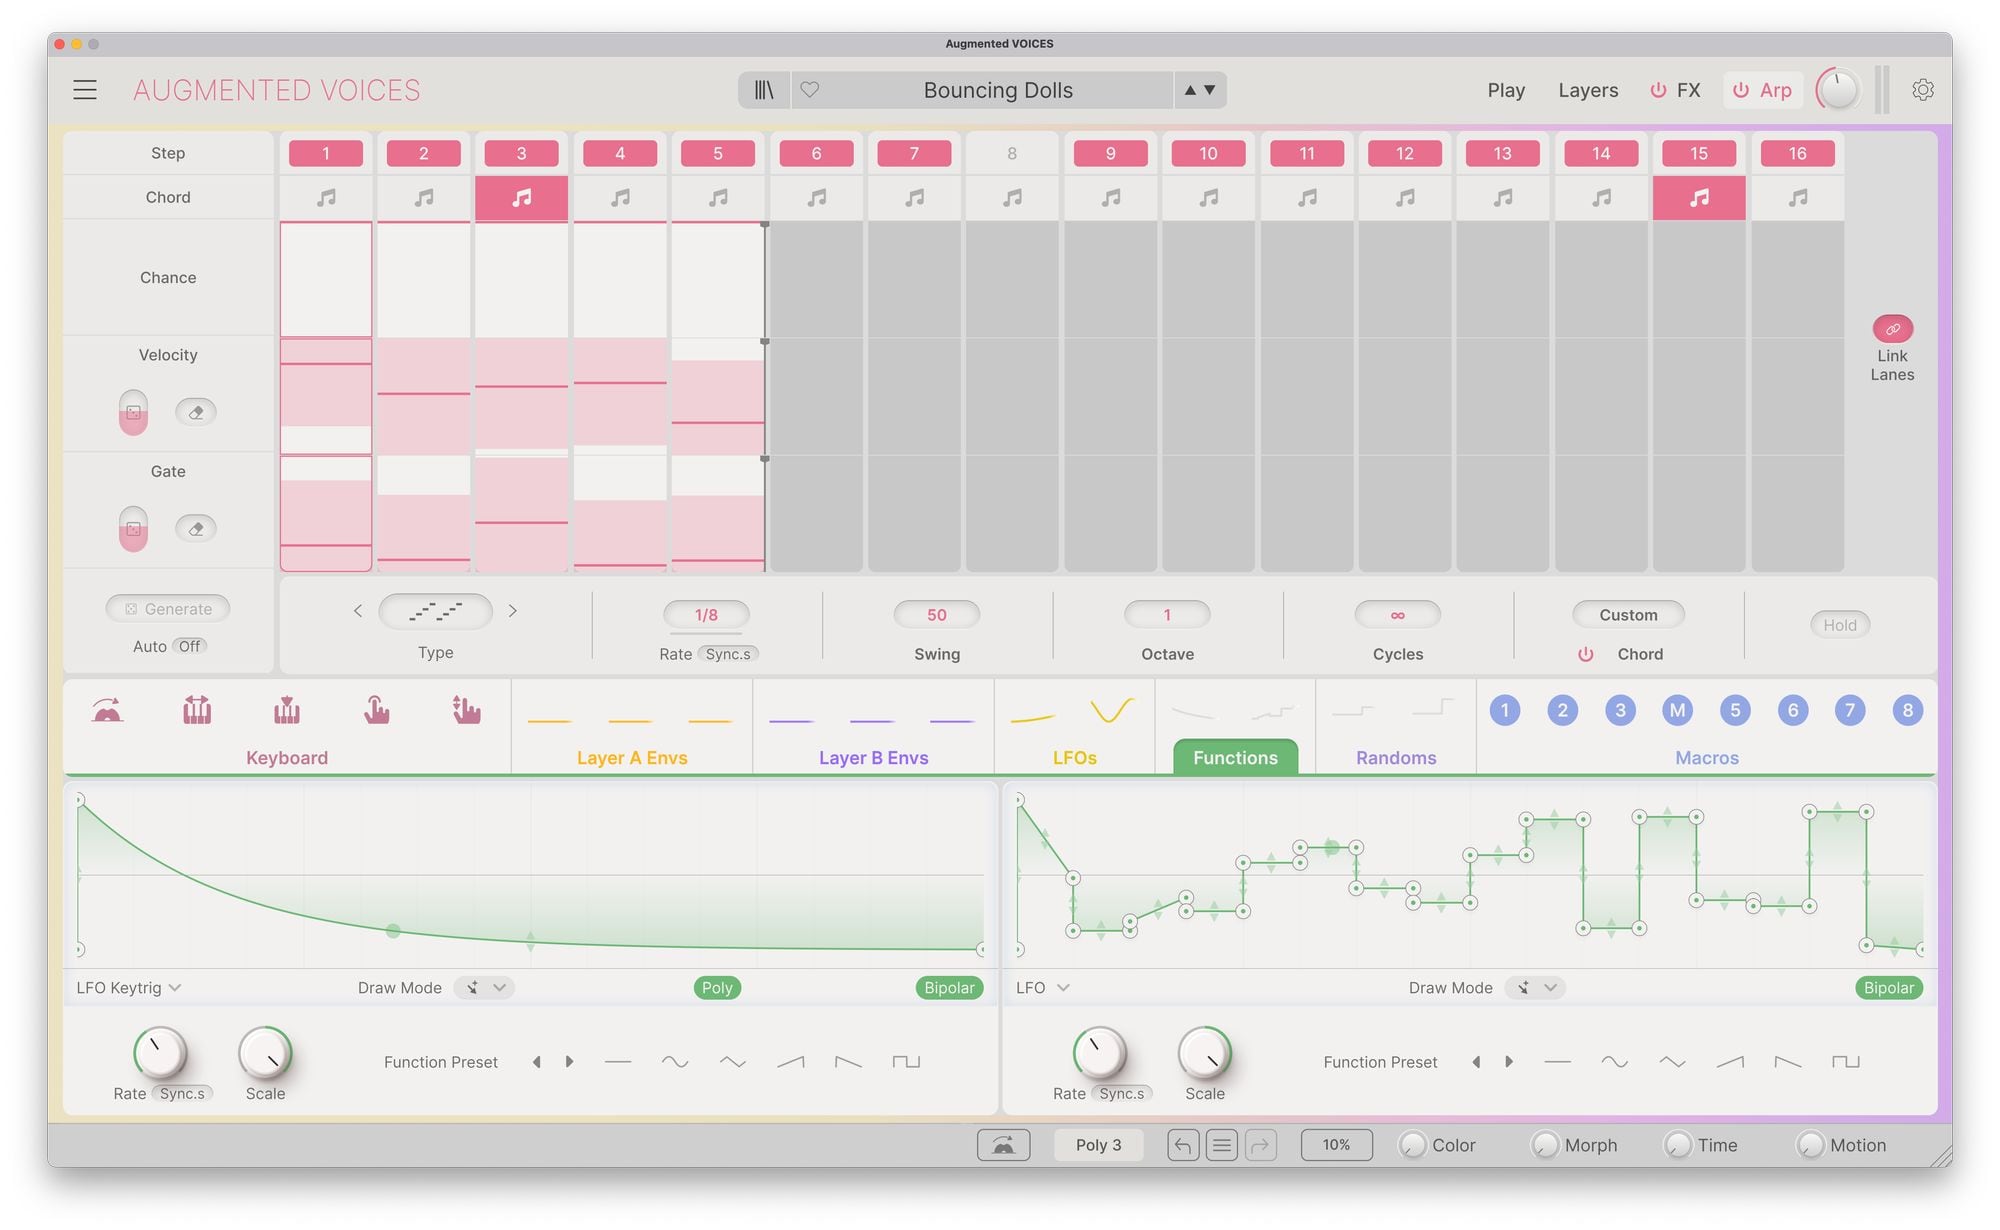Click the Swing value field showing 50
Screen dimensions: 2000x1230
[x=937, y=615]
